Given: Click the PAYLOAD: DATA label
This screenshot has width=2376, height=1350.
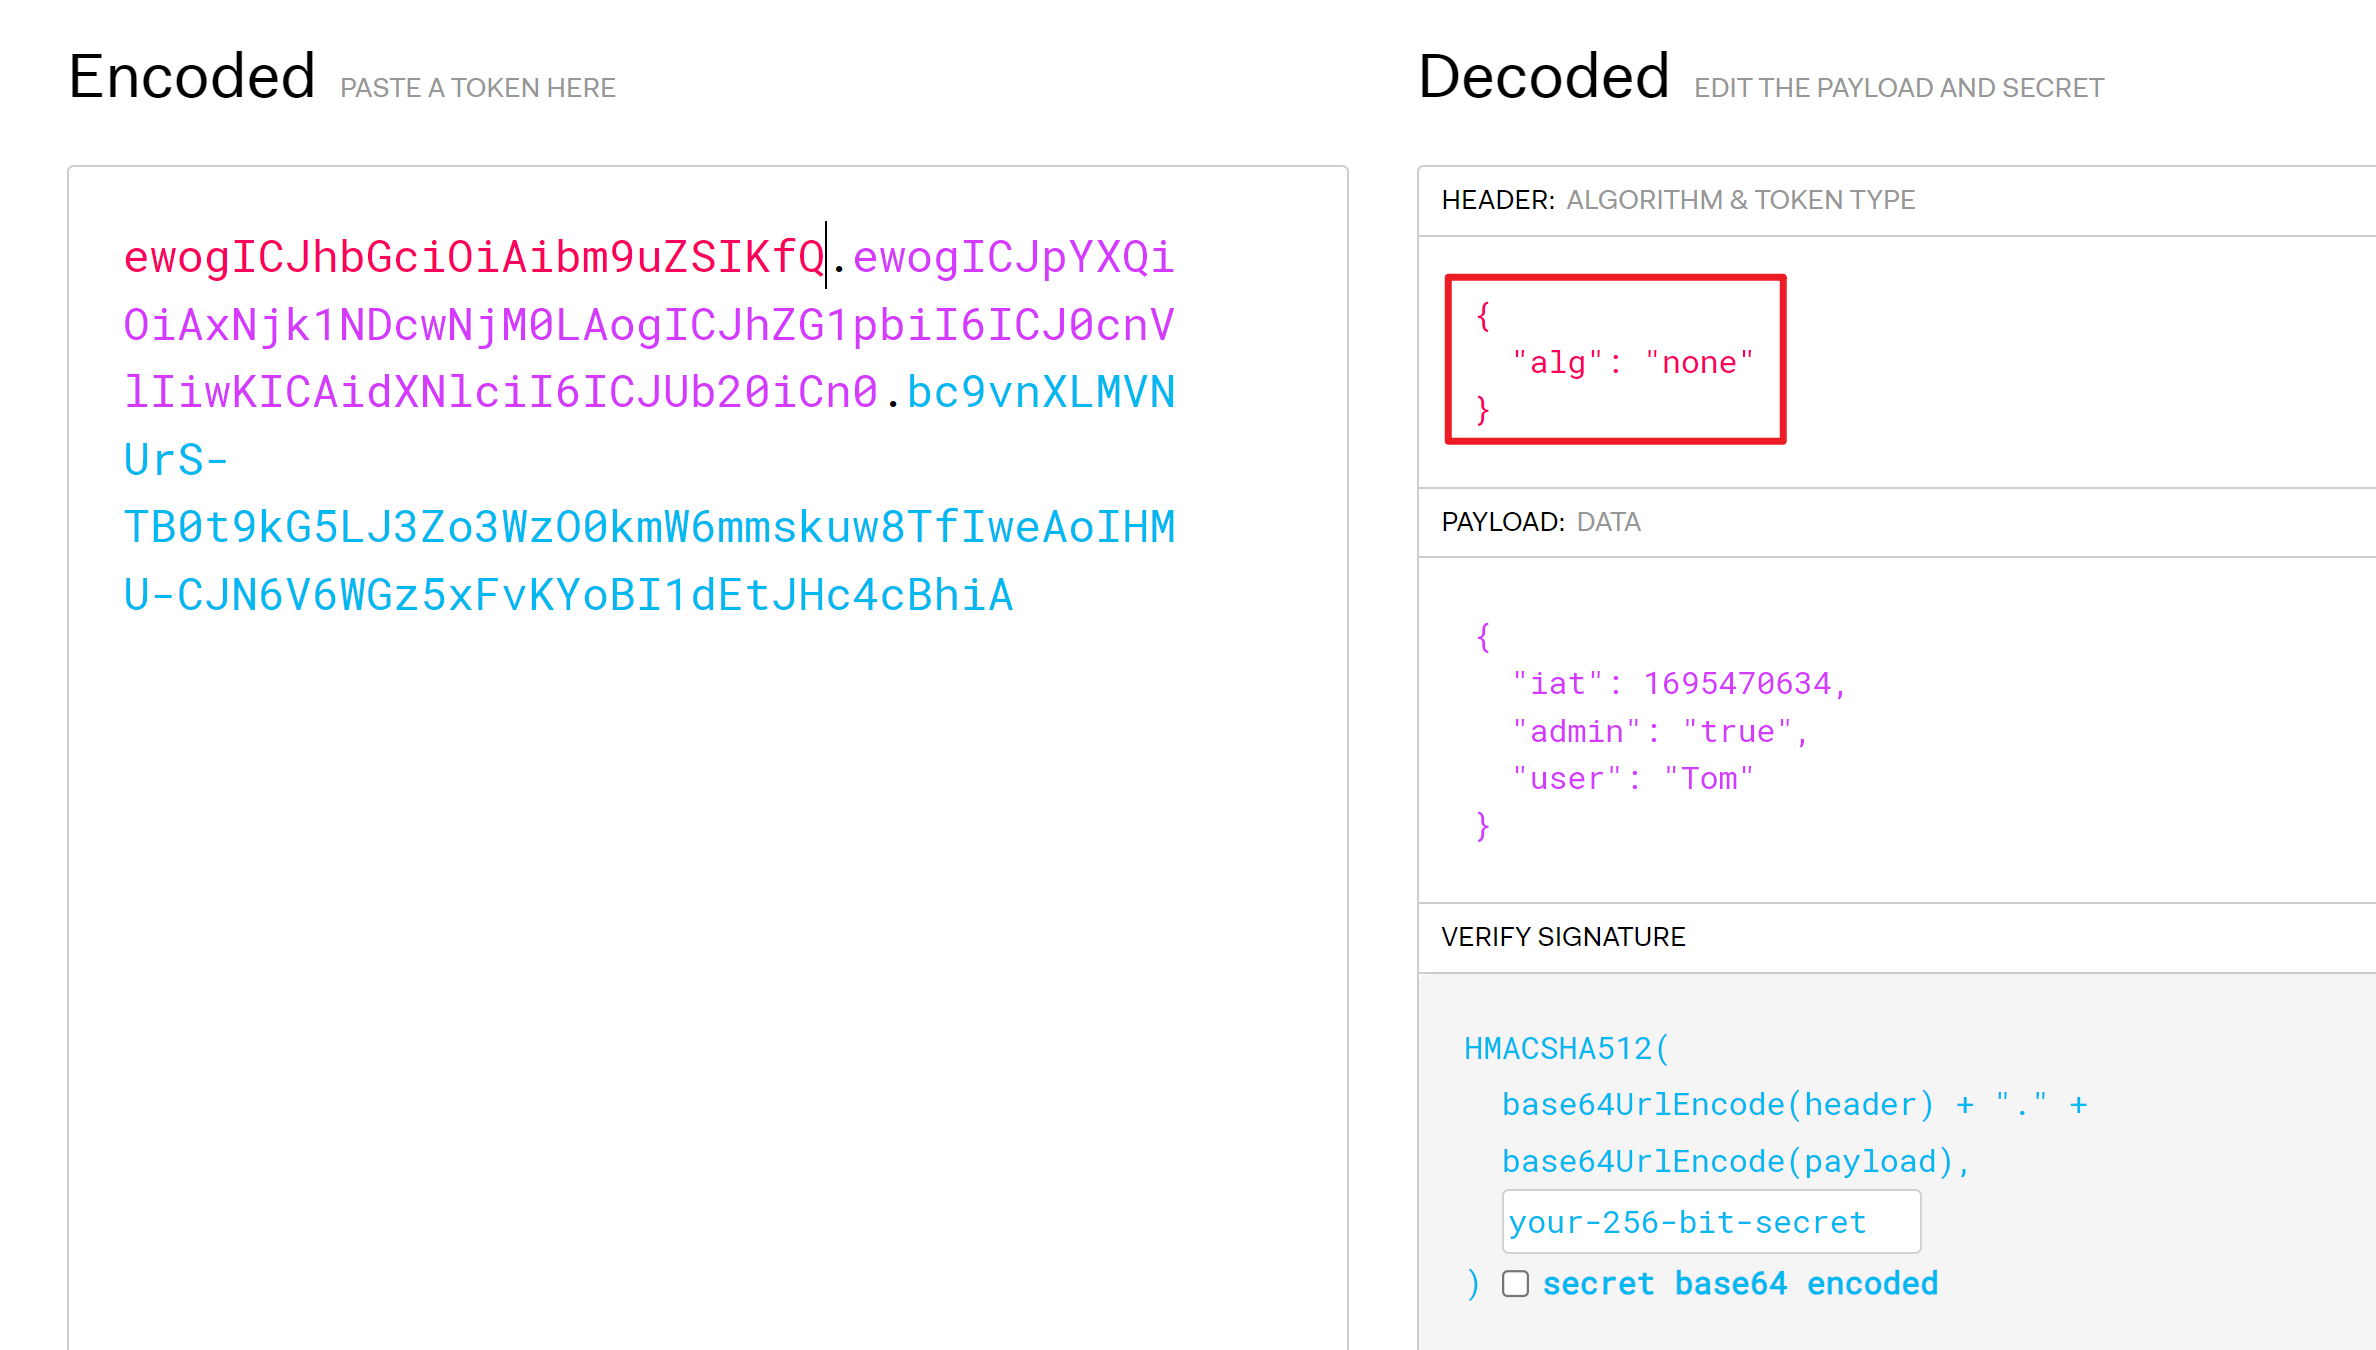Looking at the screenshot, I should 1541,522.
